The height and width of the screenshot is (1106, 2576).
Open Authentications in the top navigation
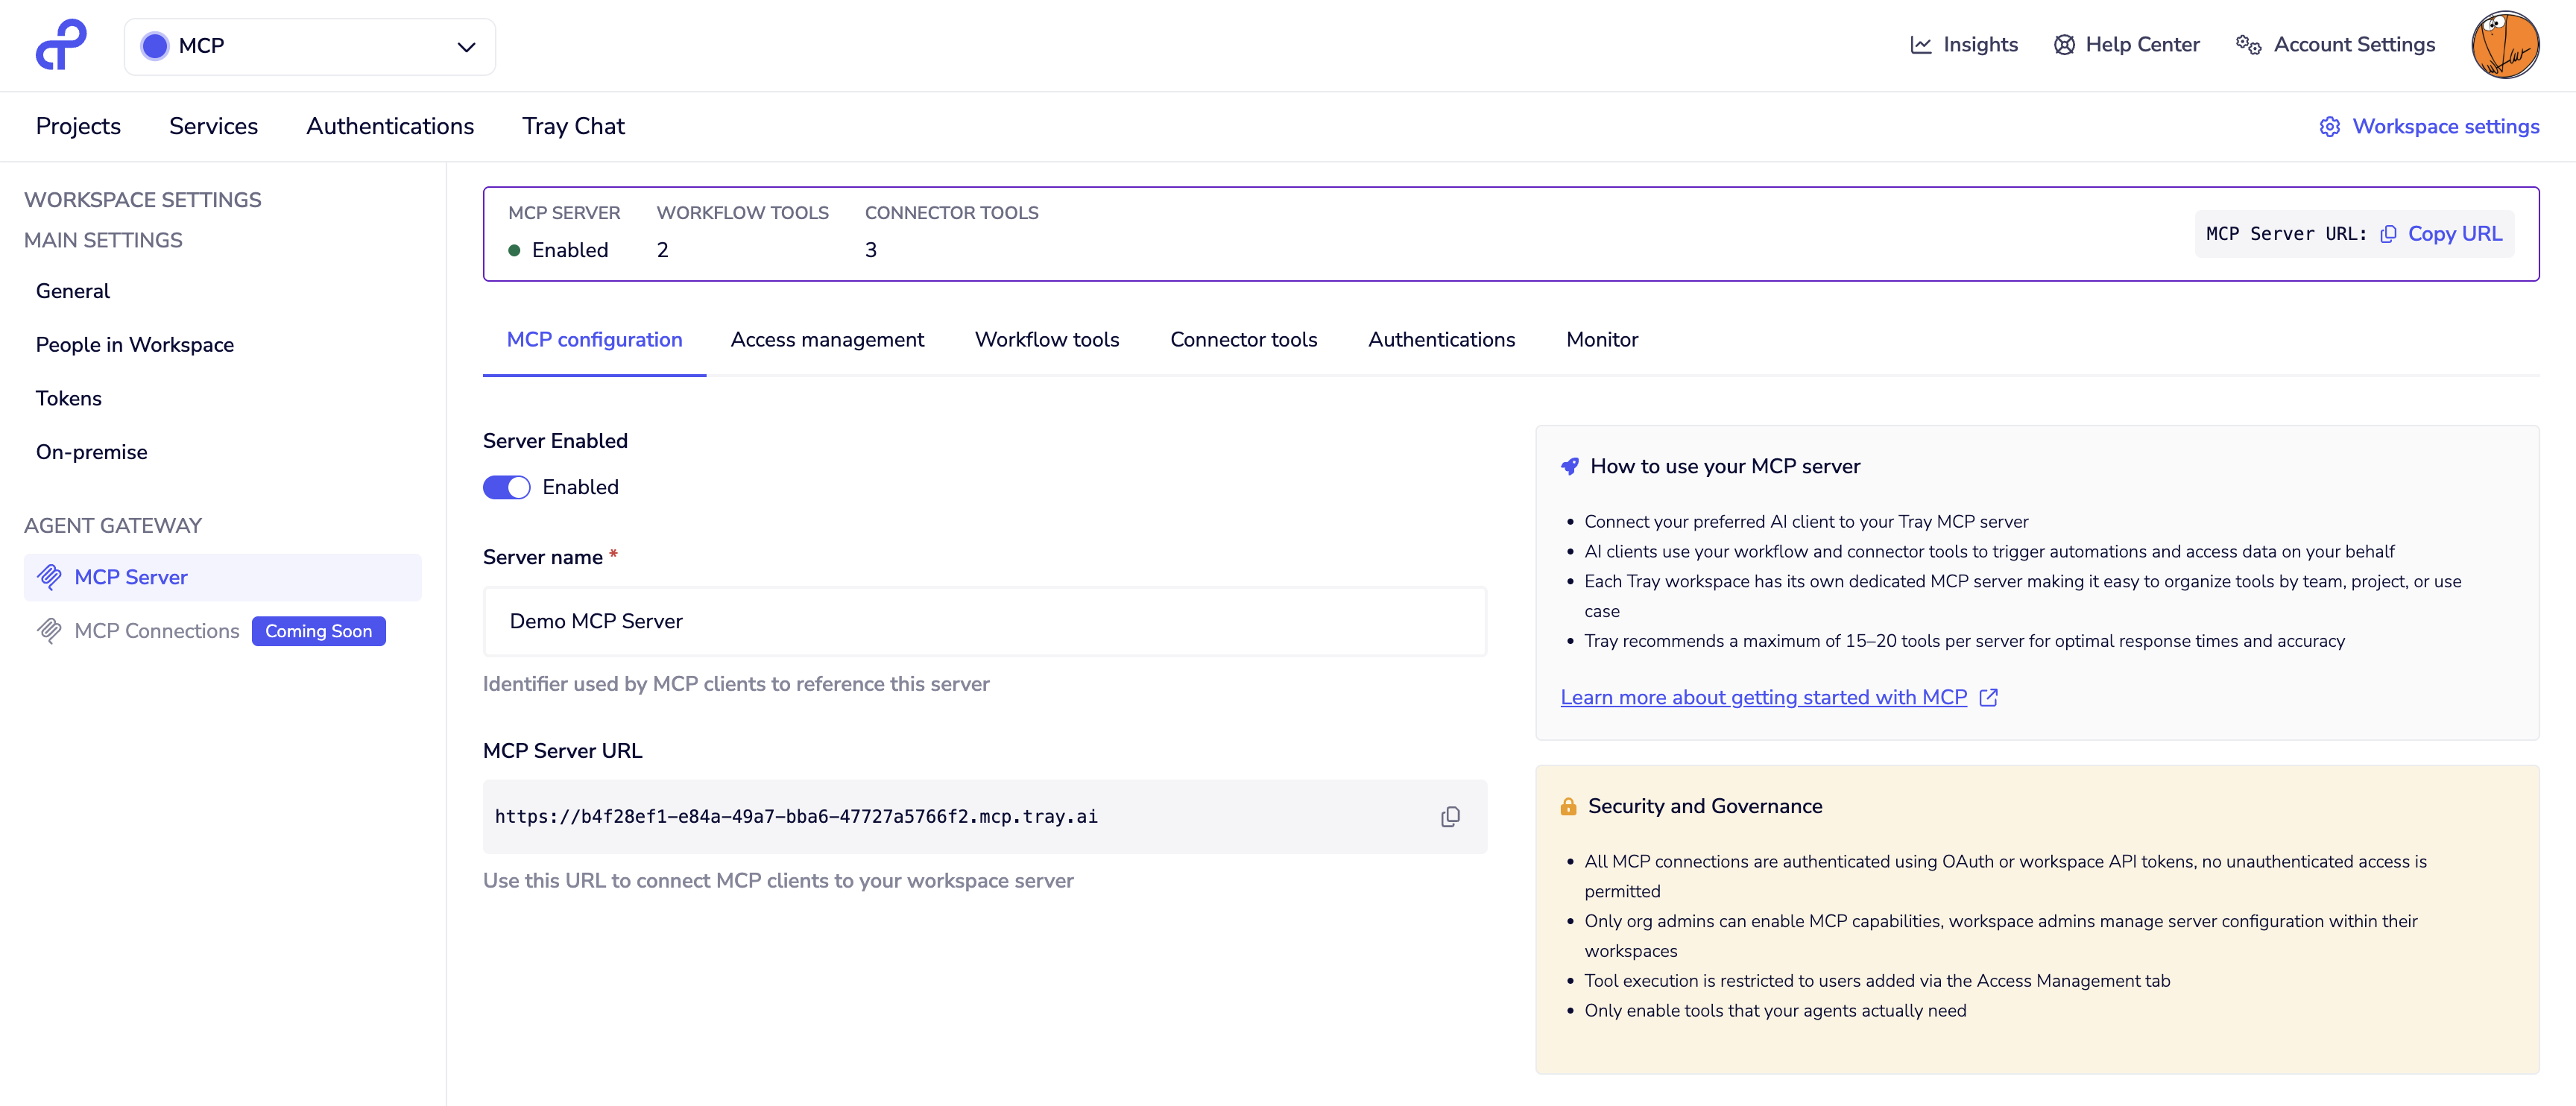coord(390,126)
